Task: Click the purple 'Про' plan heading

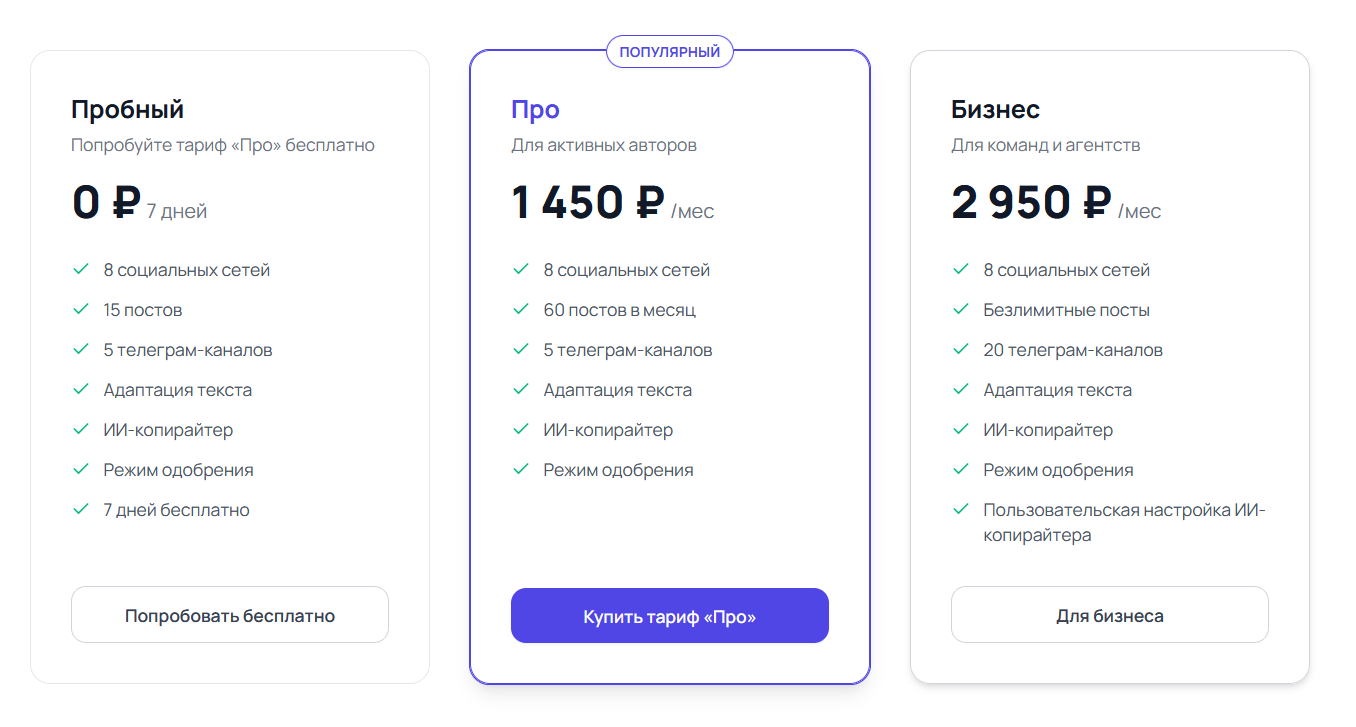Action: pos(535,109)
